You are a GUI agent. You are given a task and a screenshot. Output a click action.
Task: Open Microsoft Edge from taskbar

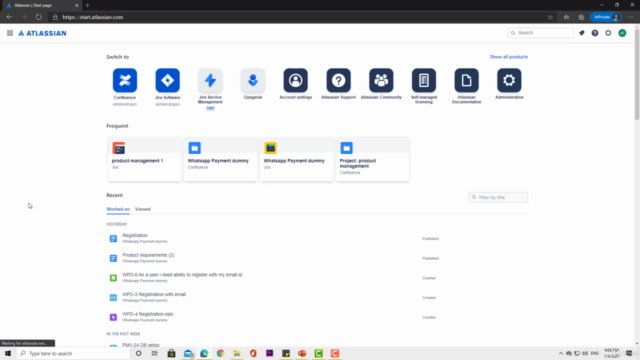click(x=204, y=353)
